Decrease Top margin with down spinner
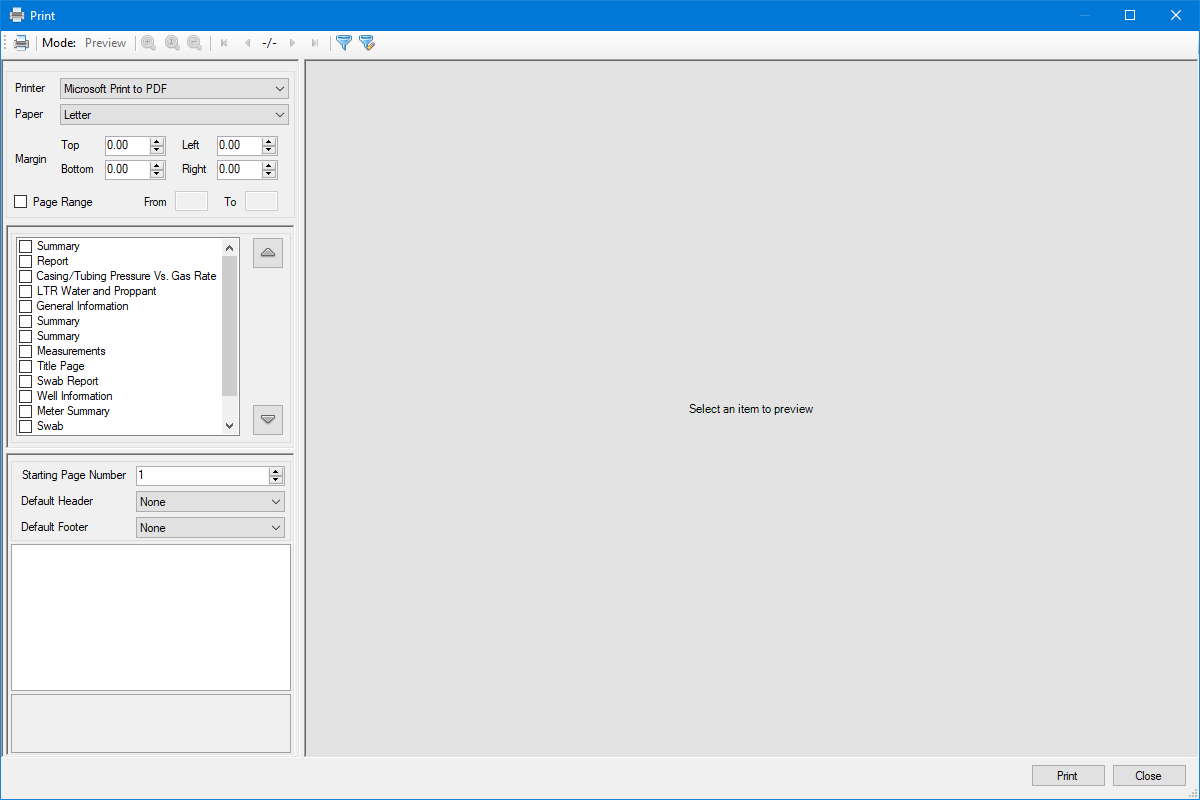The width and height of the screenshot is (1200, 800). pyautogui.click(x=156, y=150)
